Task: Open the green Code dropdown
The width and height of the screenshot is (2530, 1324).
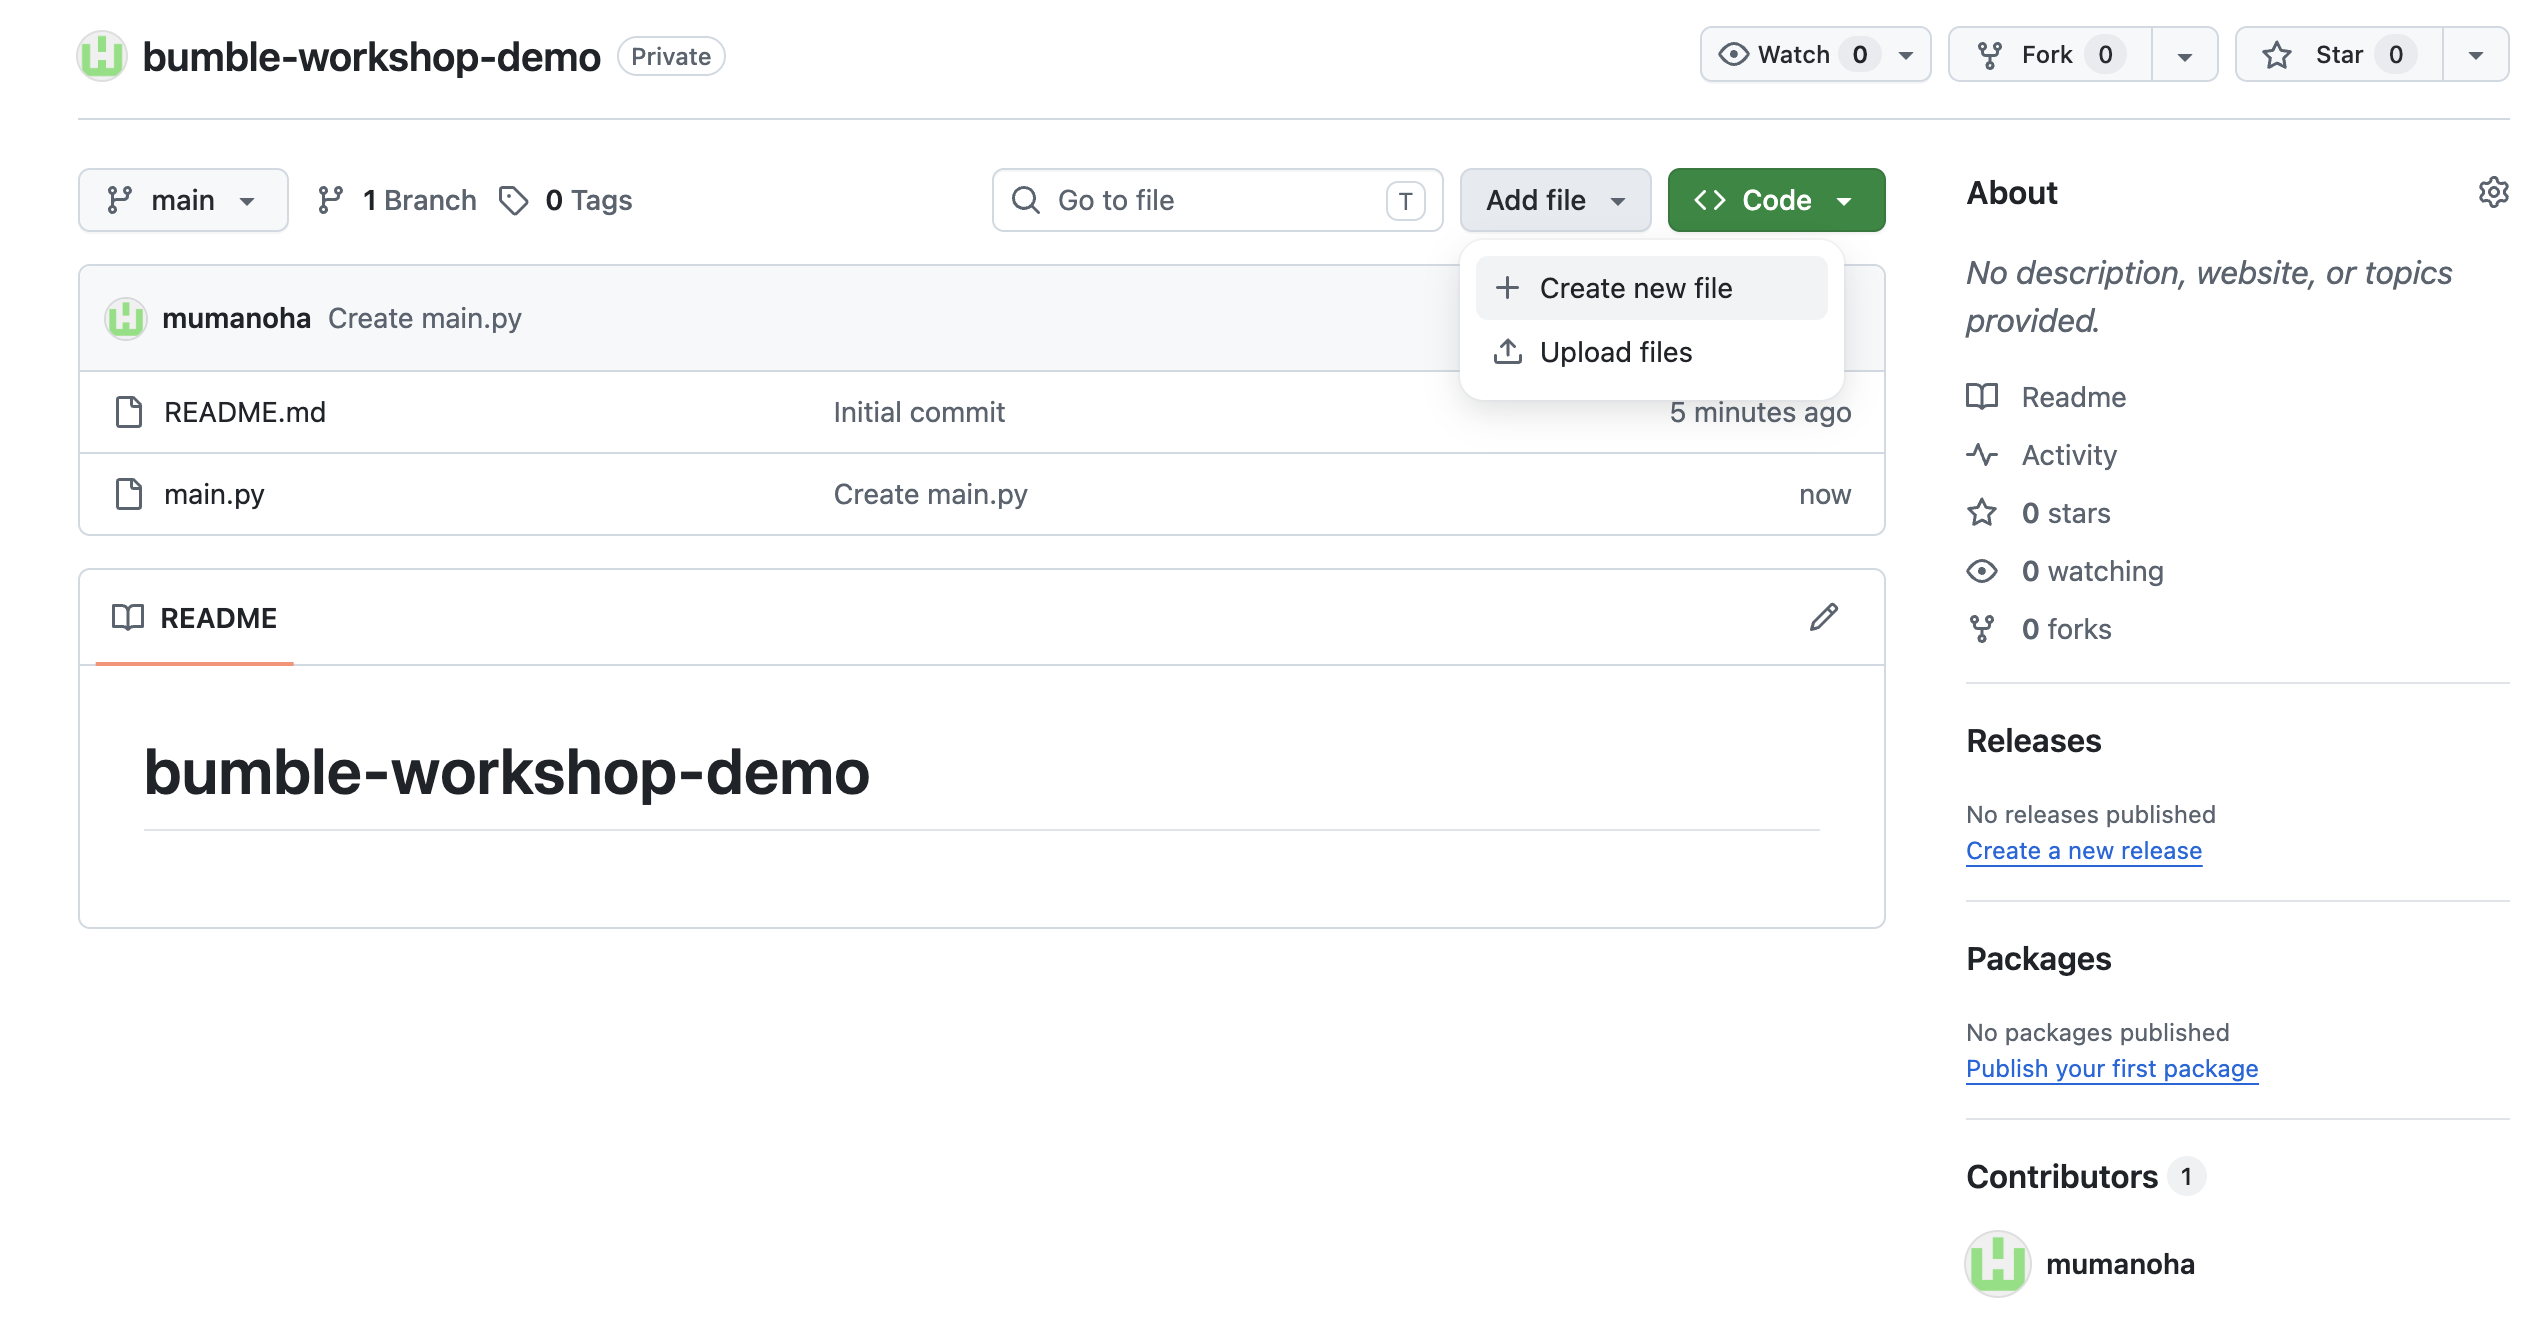Action: pyautogui.click(x=1776, y=200)
